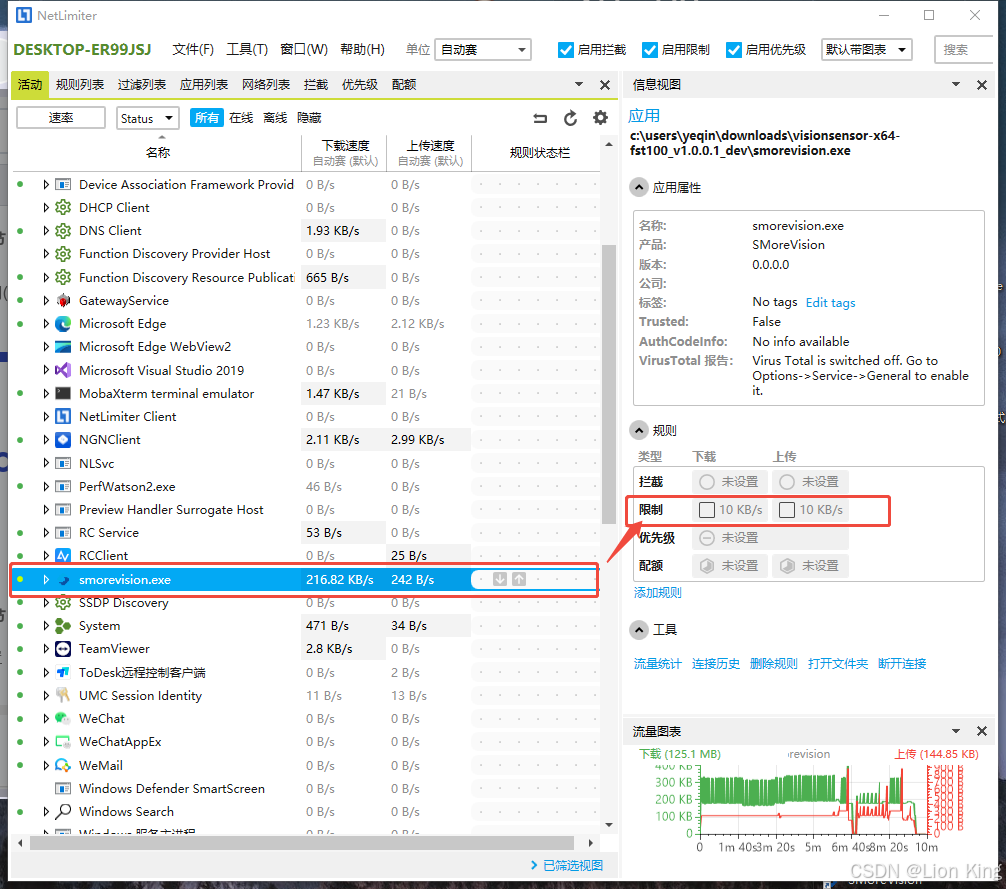Open the 默认带图表 layout dropdown

[x=867, y=50]
